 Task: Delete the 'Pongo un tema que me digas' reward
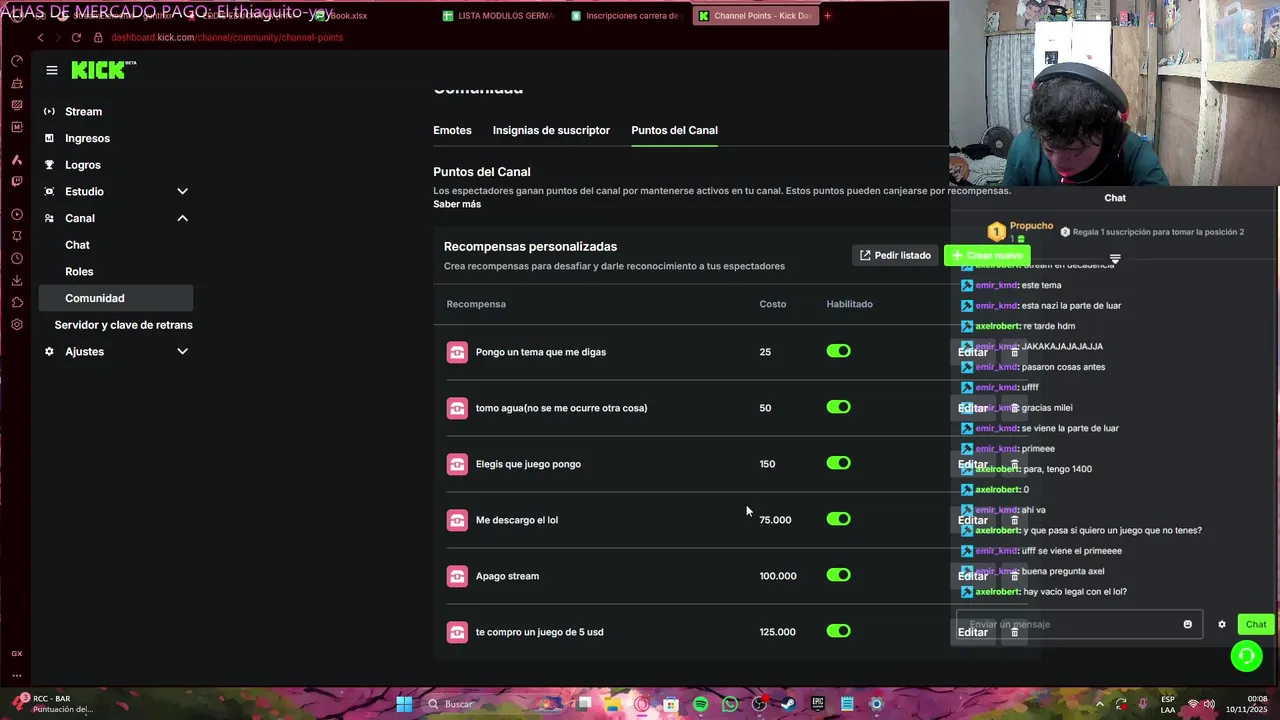1014,352
